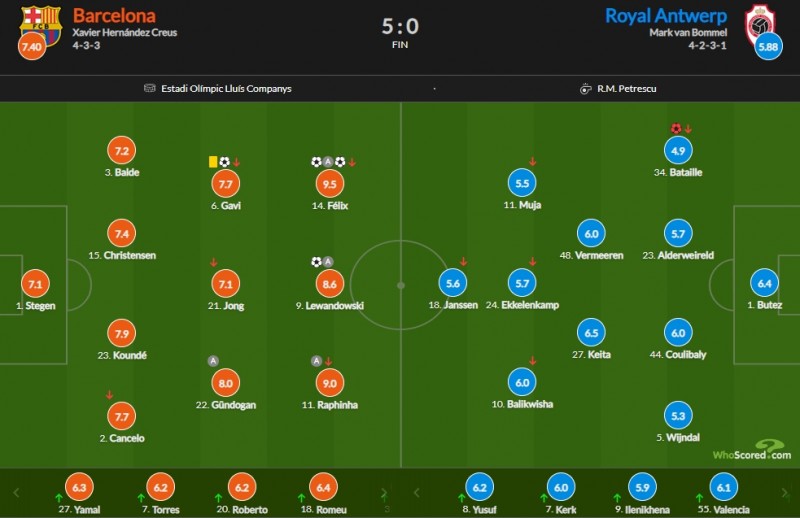Click the red own-goal icon above Bataille
Viewport: 800px width, 518px height.
(676, 128)
